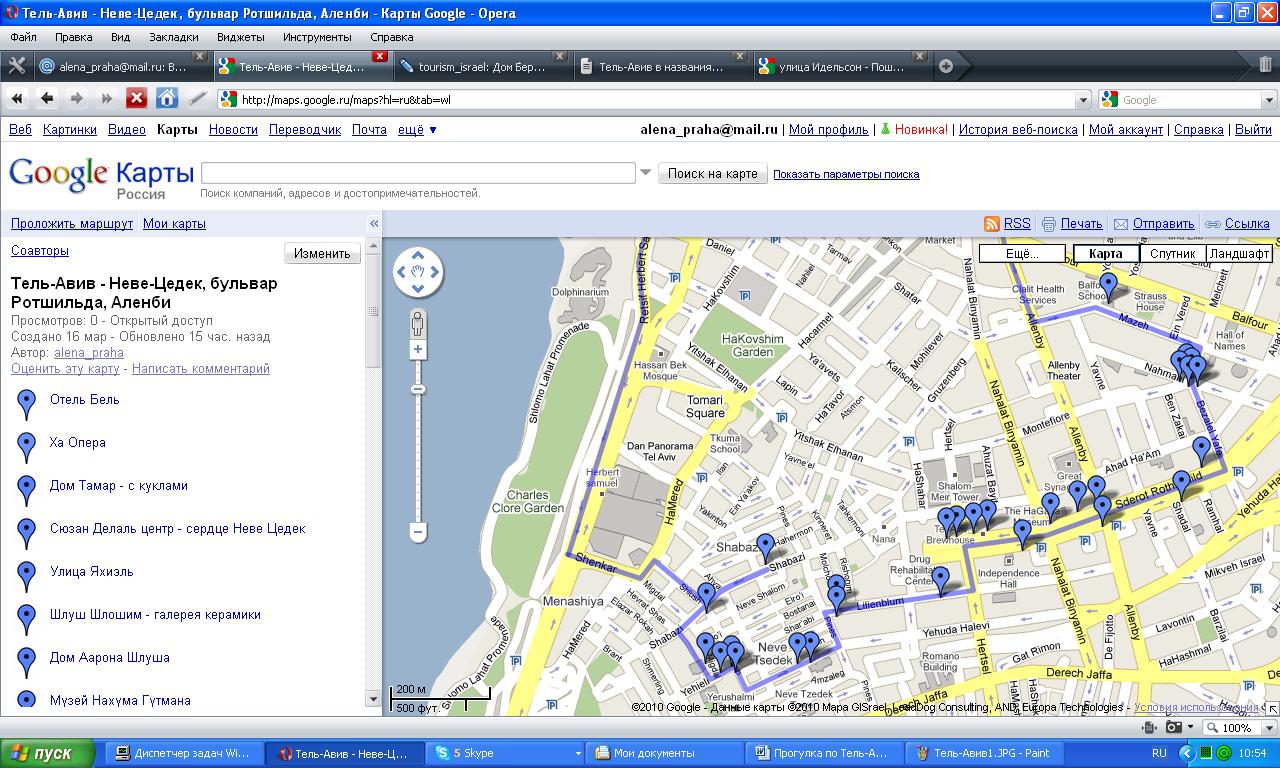Zoom out with map minus button

pos(418,531)
